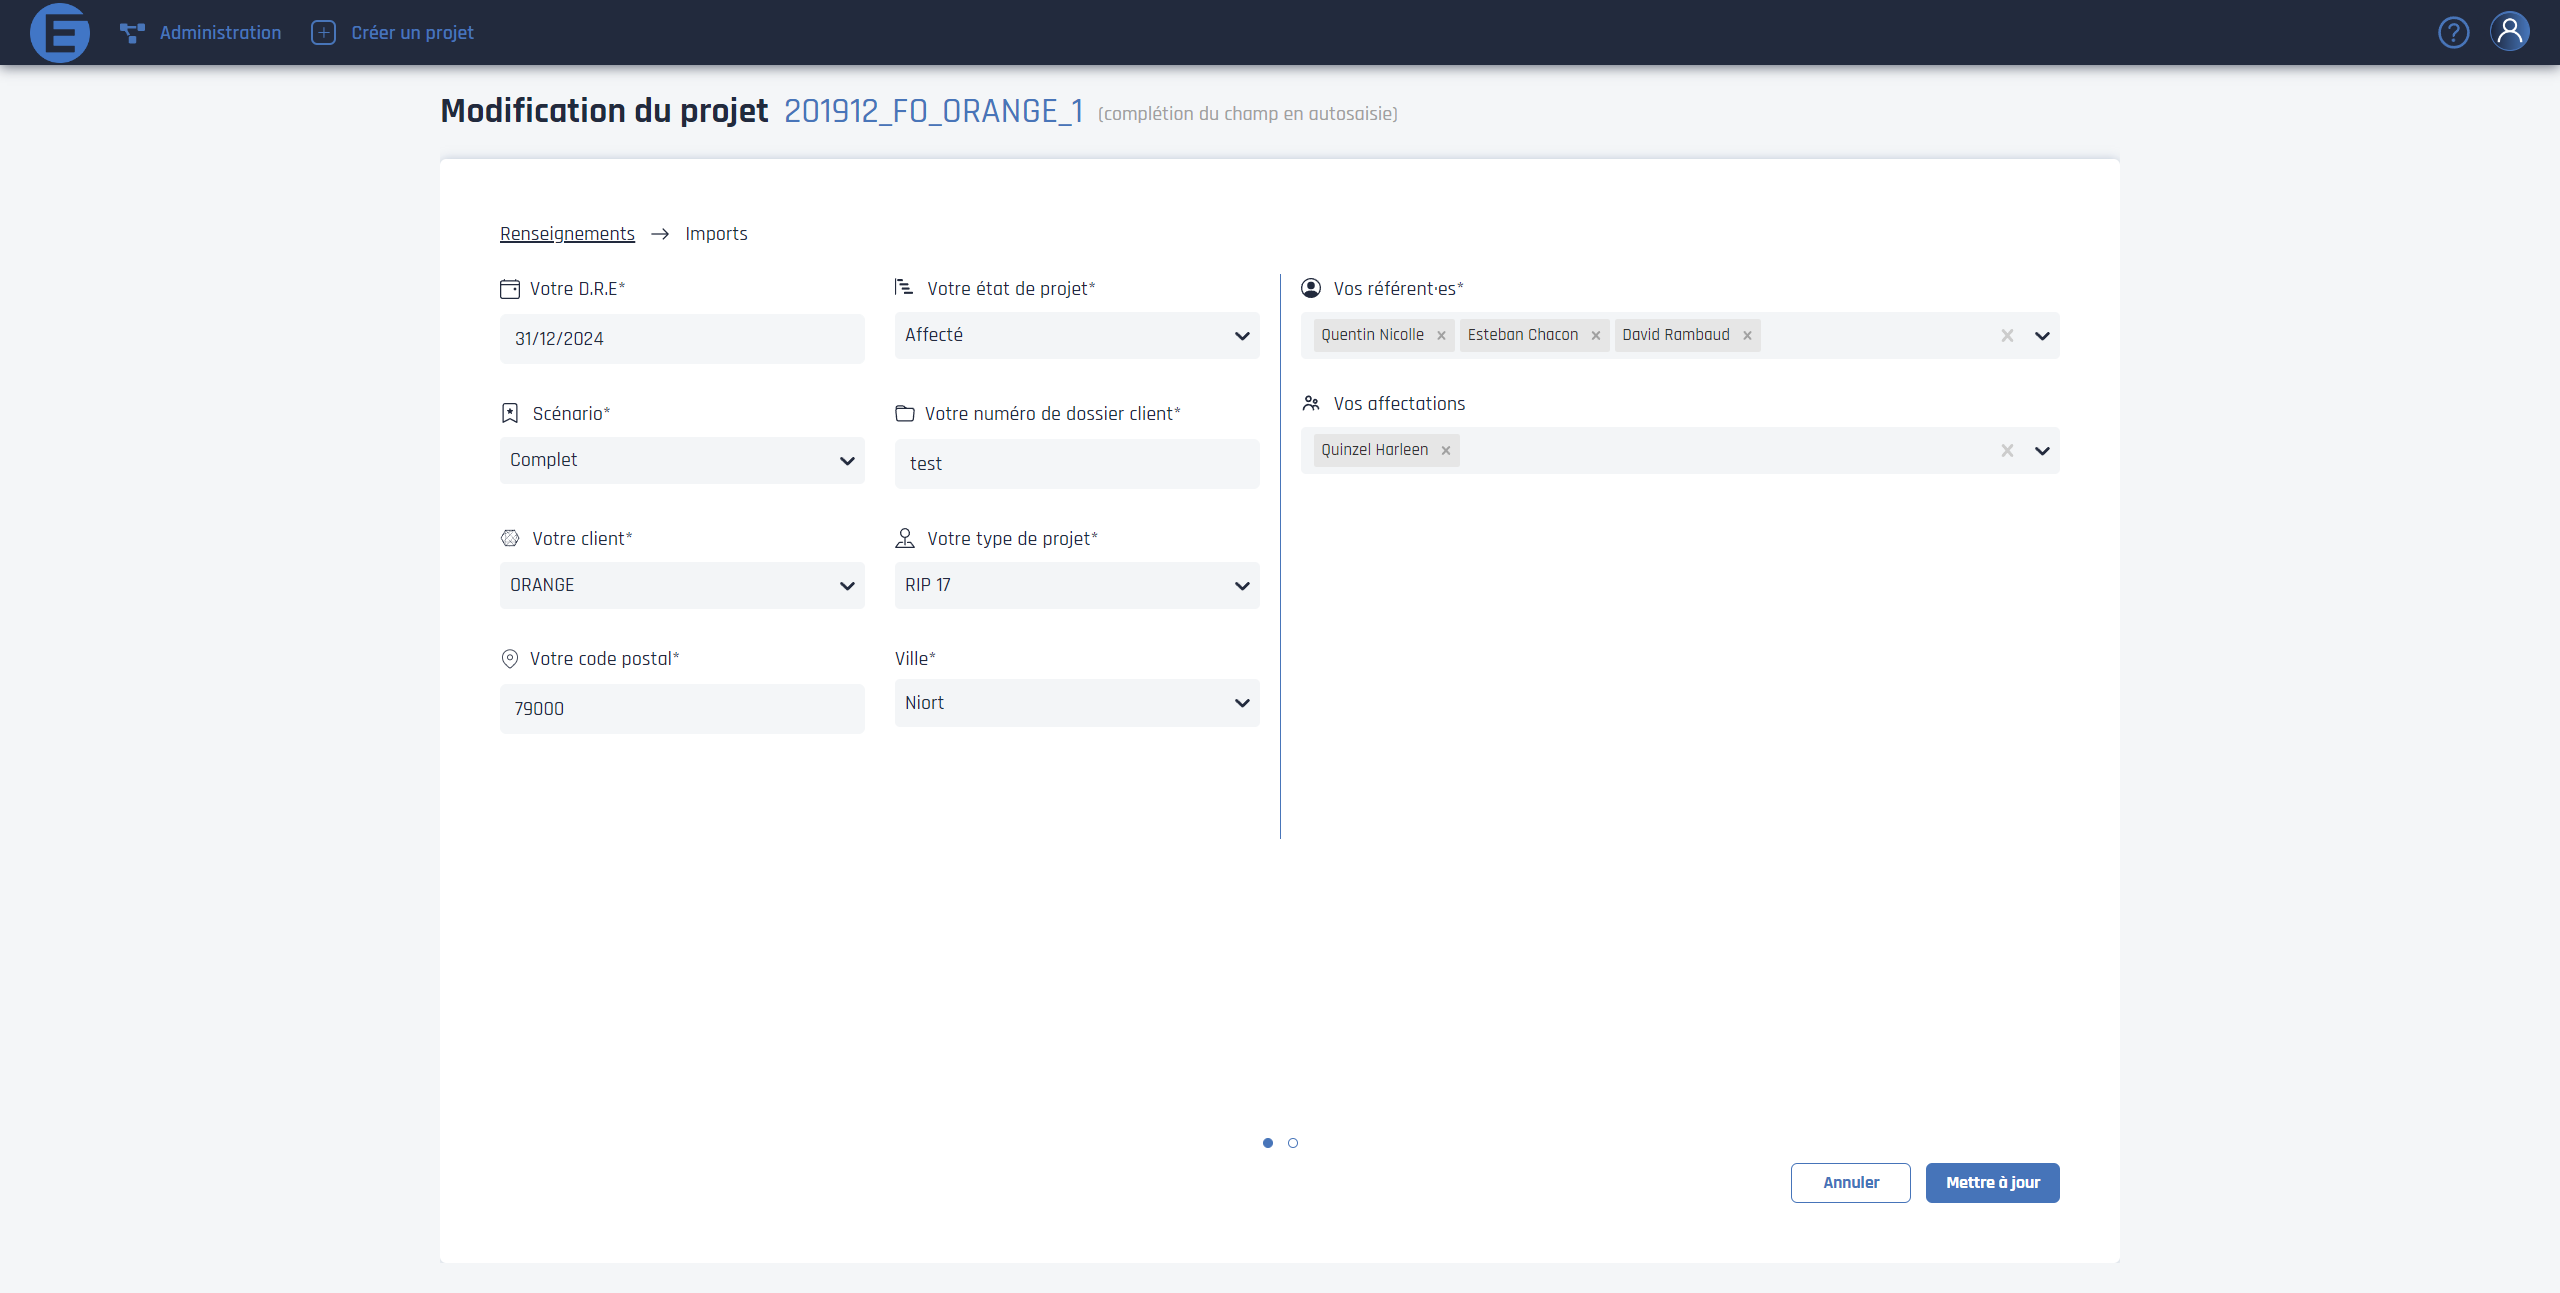The height and width of the screenshot is (1293, 2560).
Task: Expand the Vos affectations dropdown chevron
Action: click(2043, 451)
